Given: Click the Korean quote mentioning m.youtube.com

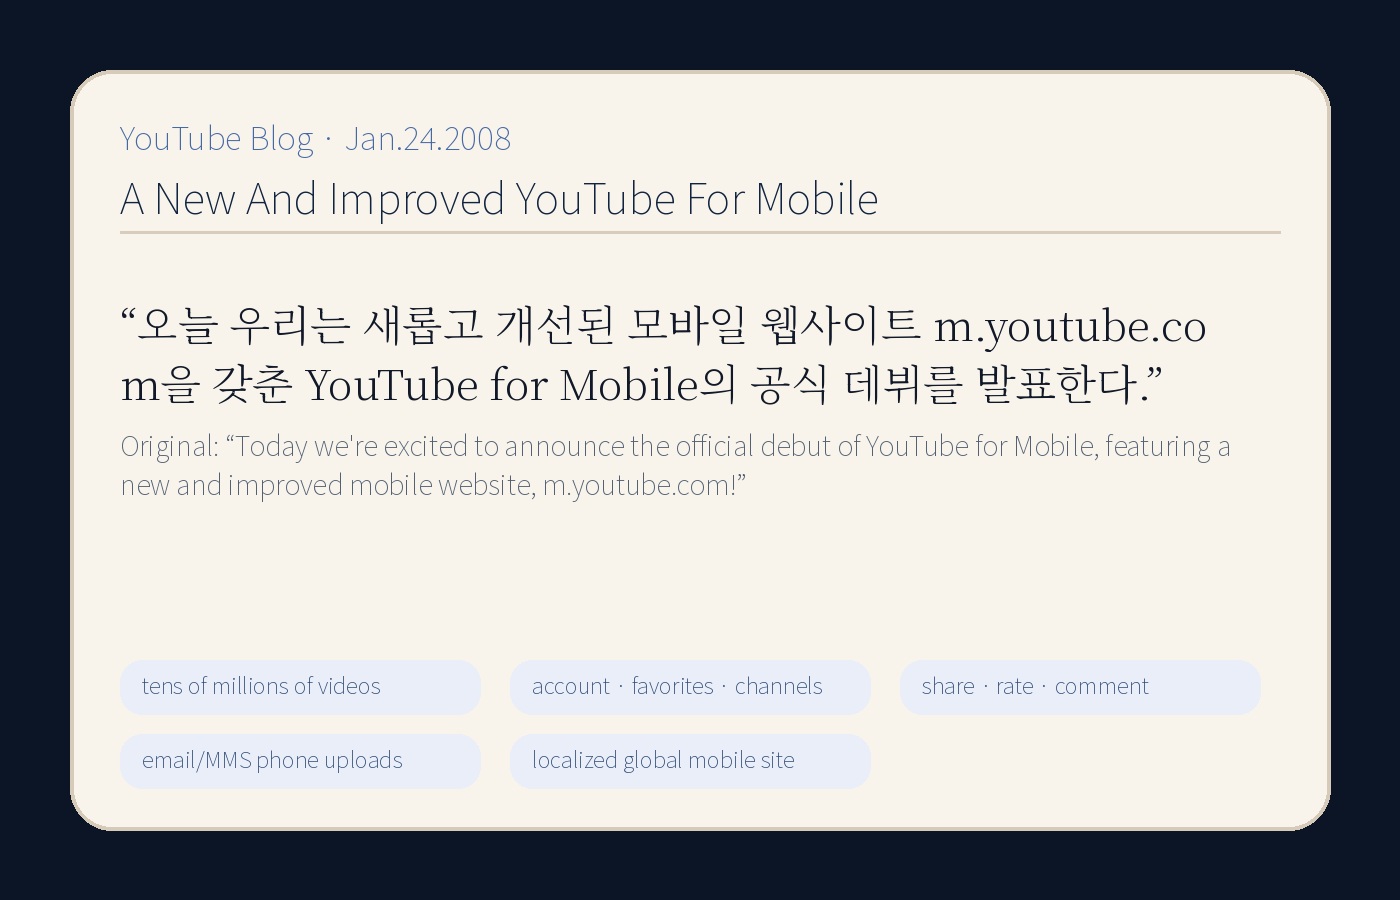Looking at the screenshot, I should coord(663,355).
